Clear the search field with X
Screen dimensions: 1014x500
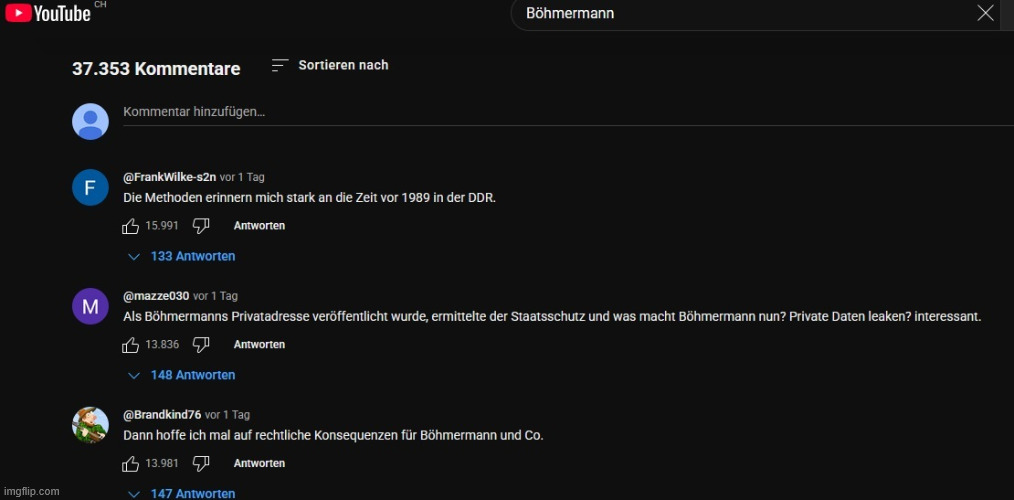[985, 13]
